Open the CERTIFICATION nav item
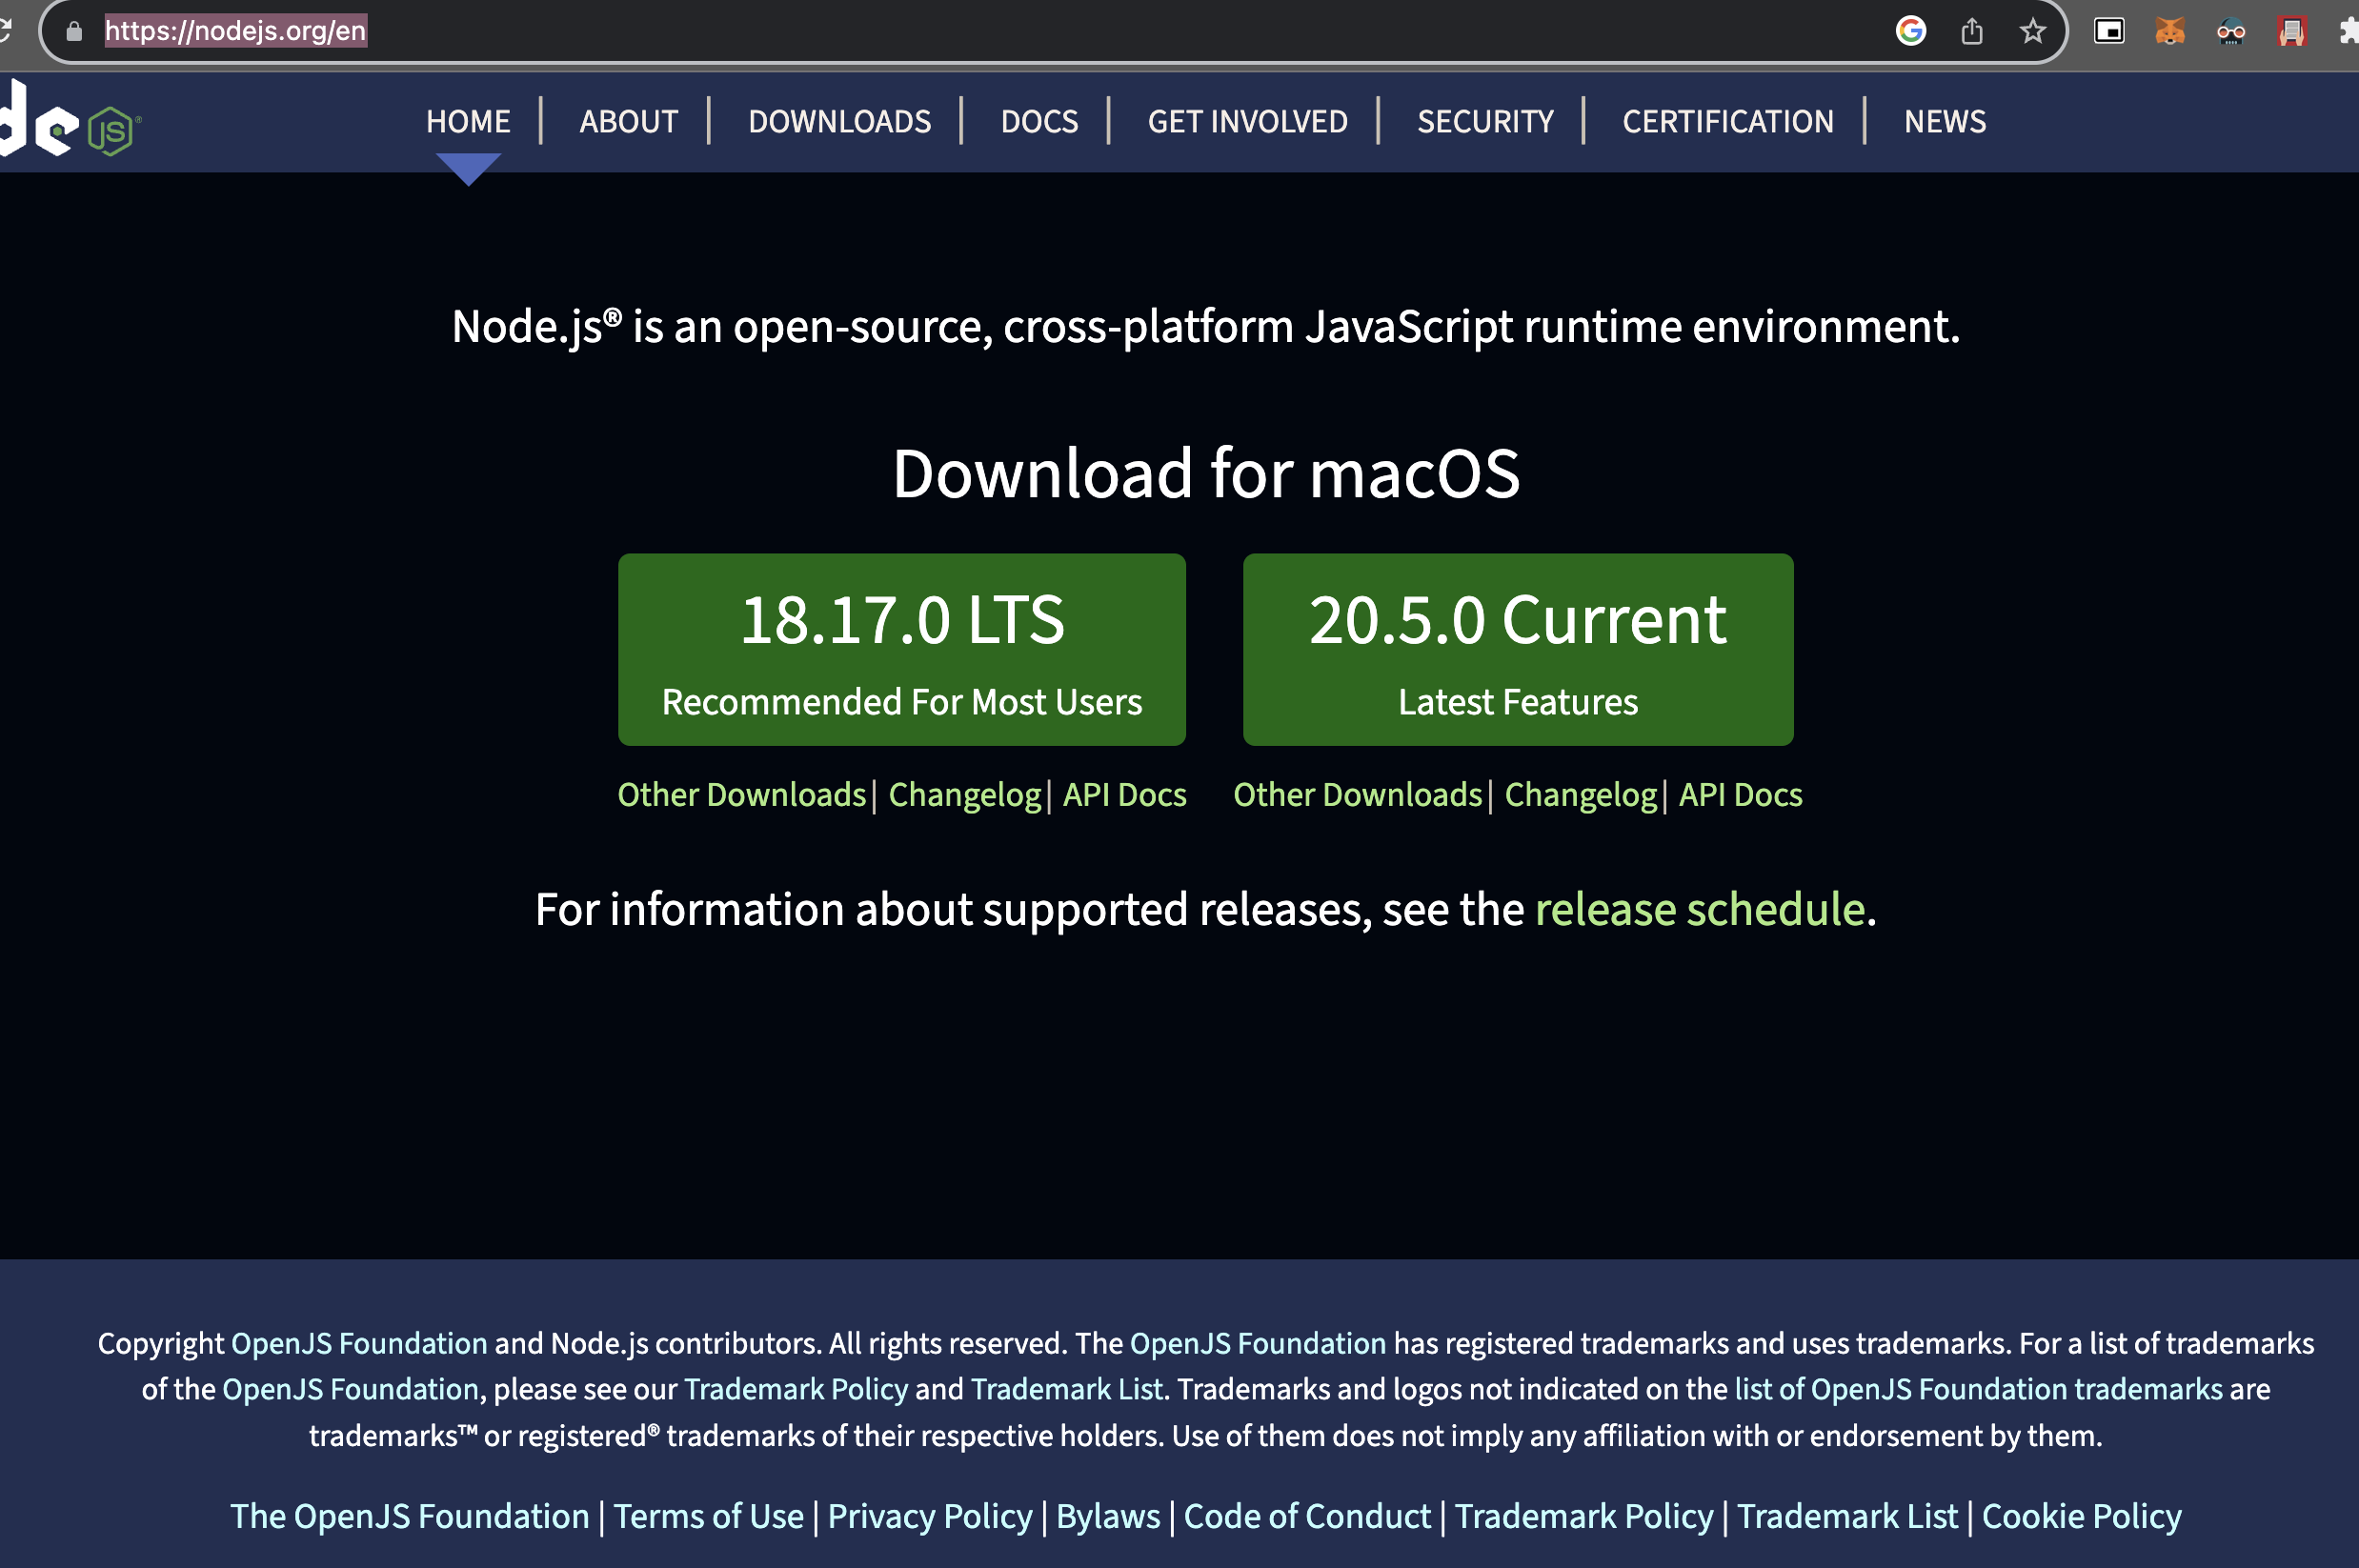The image size is (2359, 1568). [1728, 122]
